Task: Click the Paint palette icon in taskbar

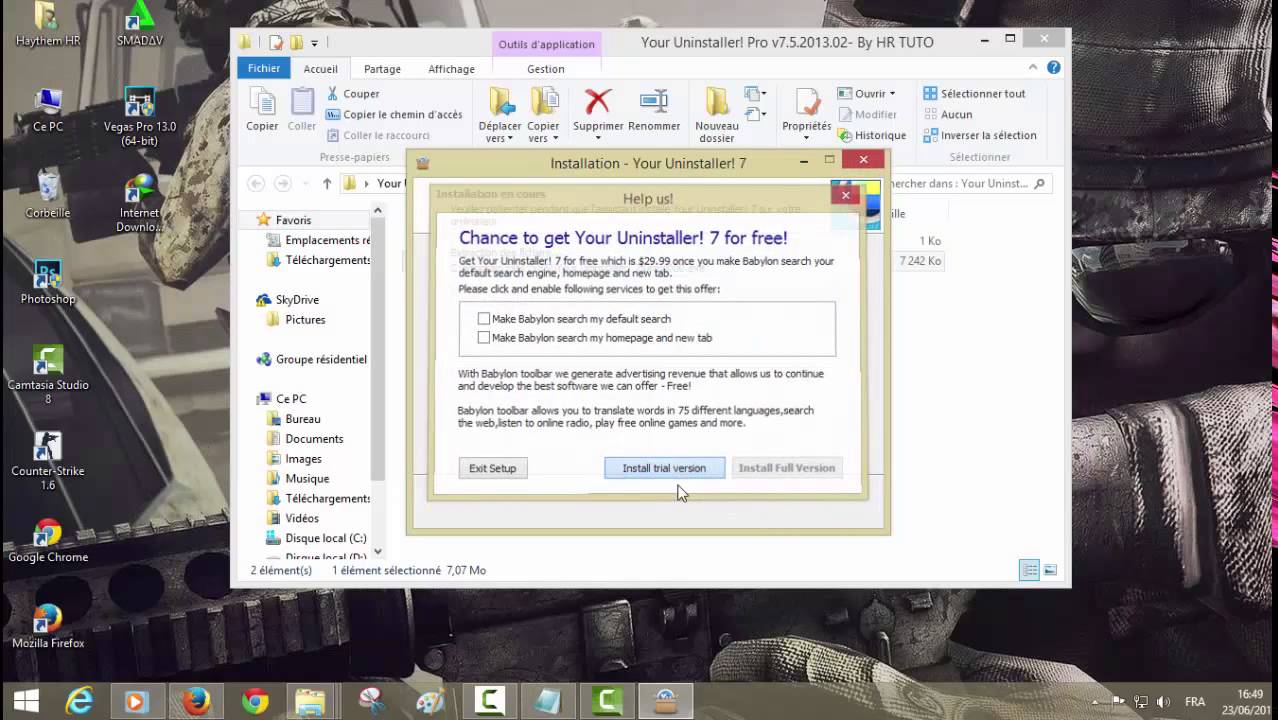Action: [x=431, y=701]
